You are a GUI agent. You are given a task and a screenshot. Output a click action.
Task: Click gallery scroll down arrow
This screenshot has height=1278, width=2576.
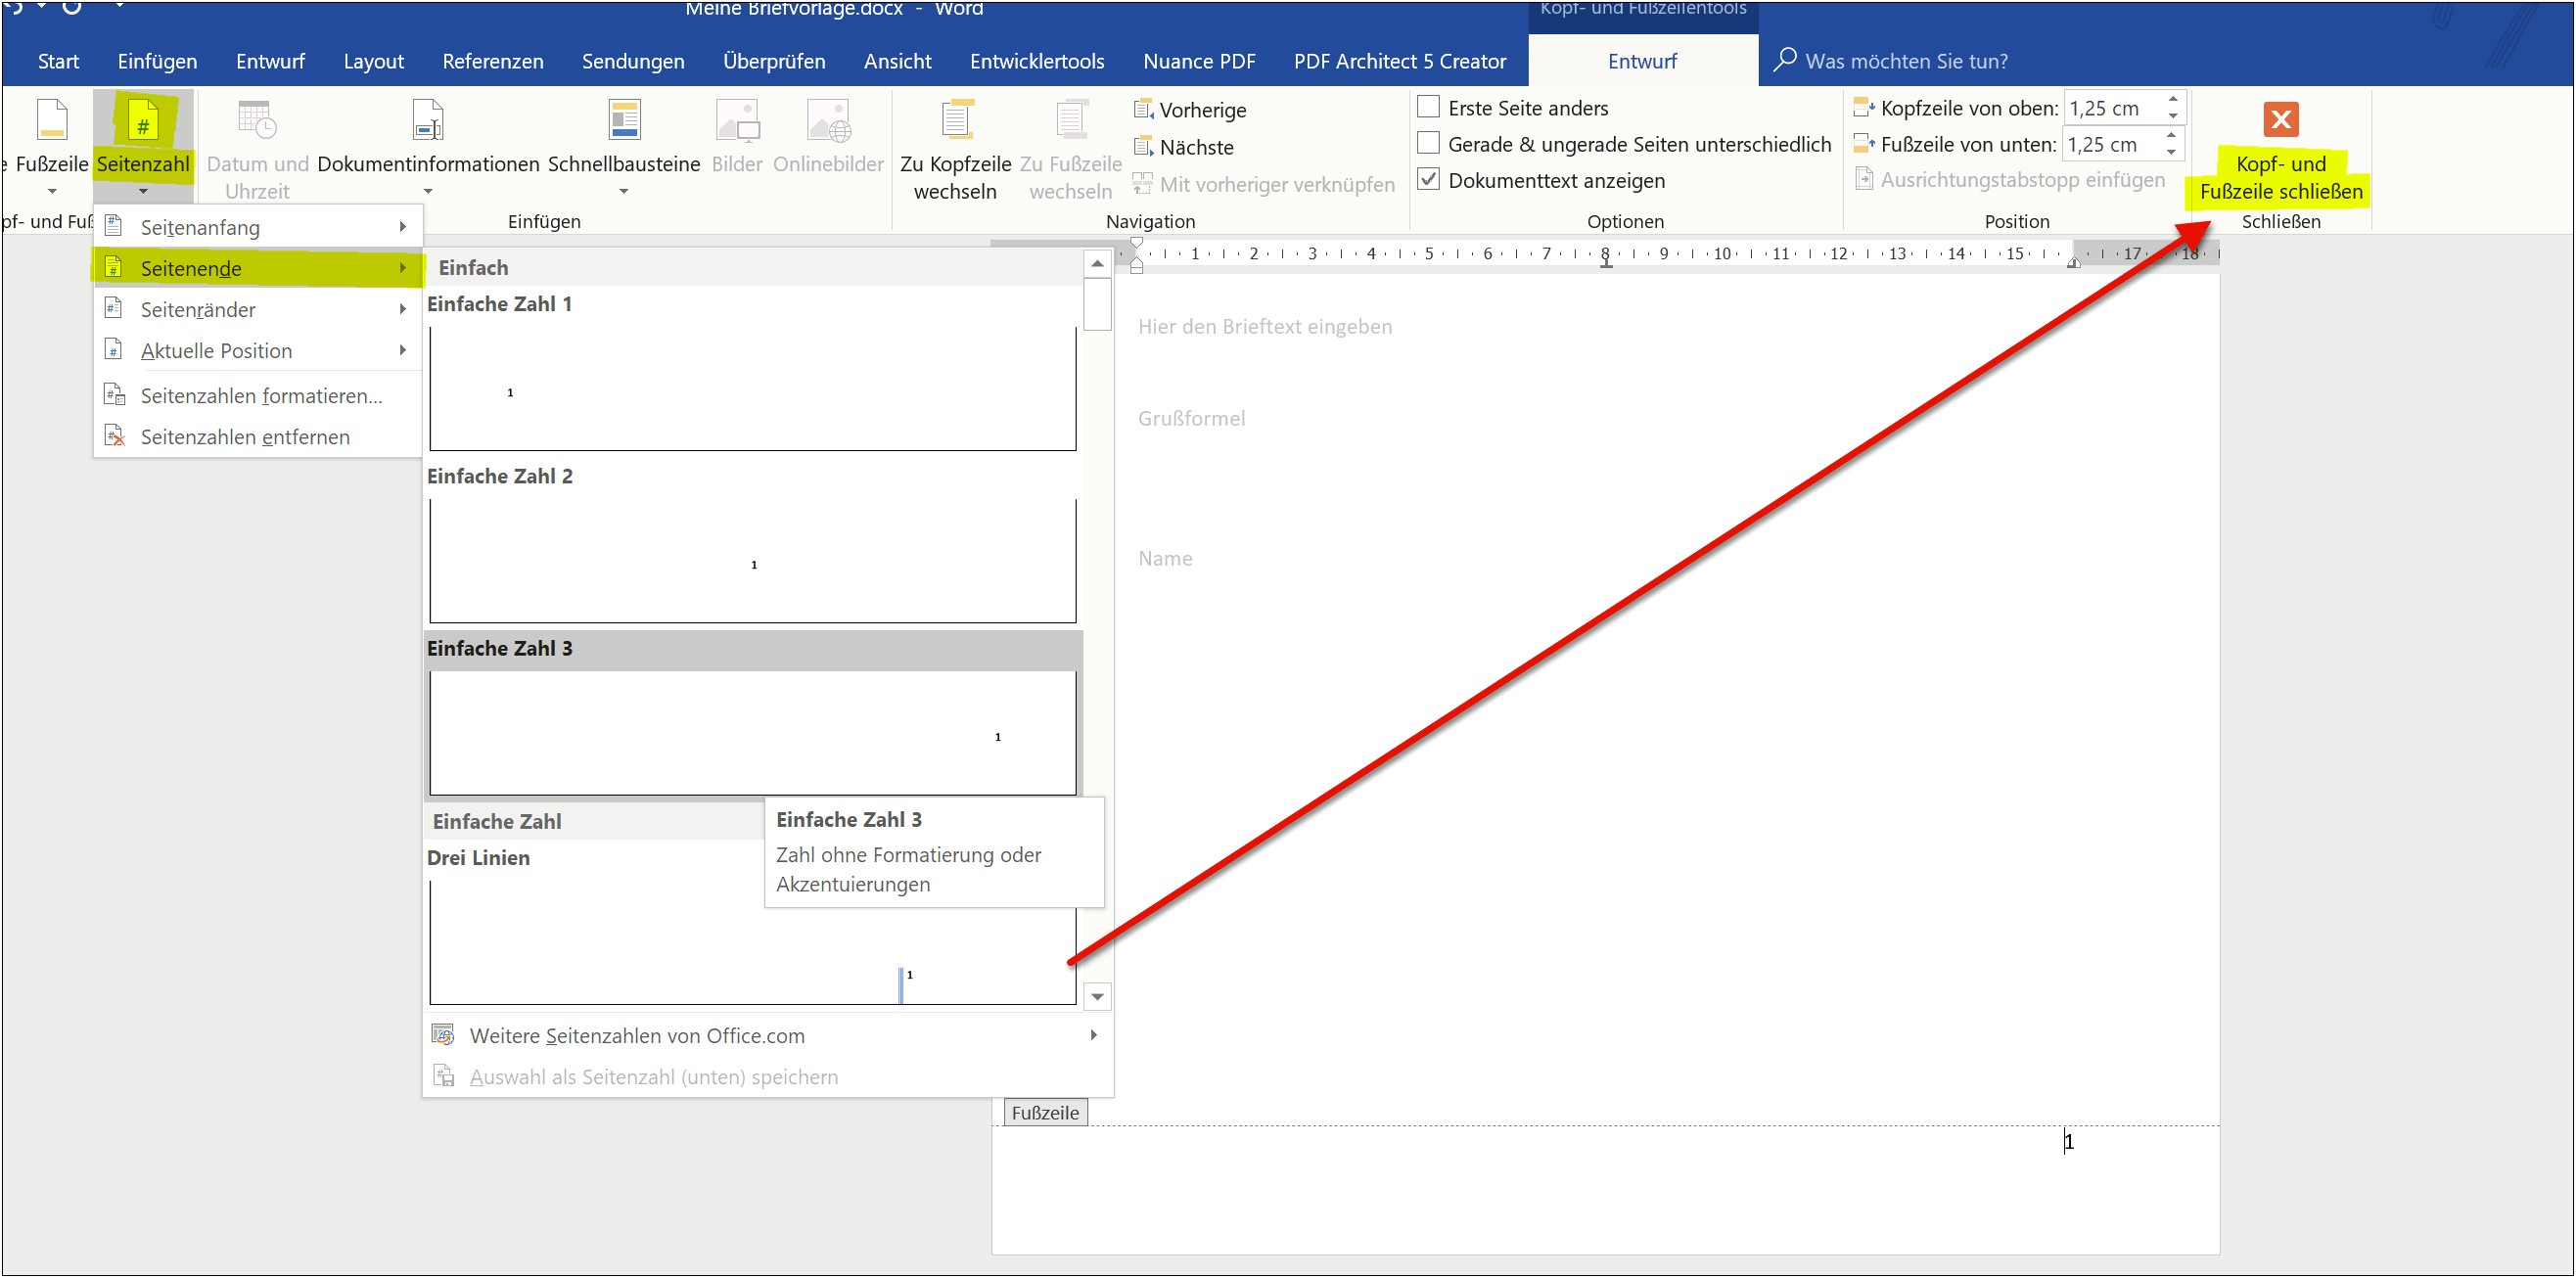point(1097,996)
